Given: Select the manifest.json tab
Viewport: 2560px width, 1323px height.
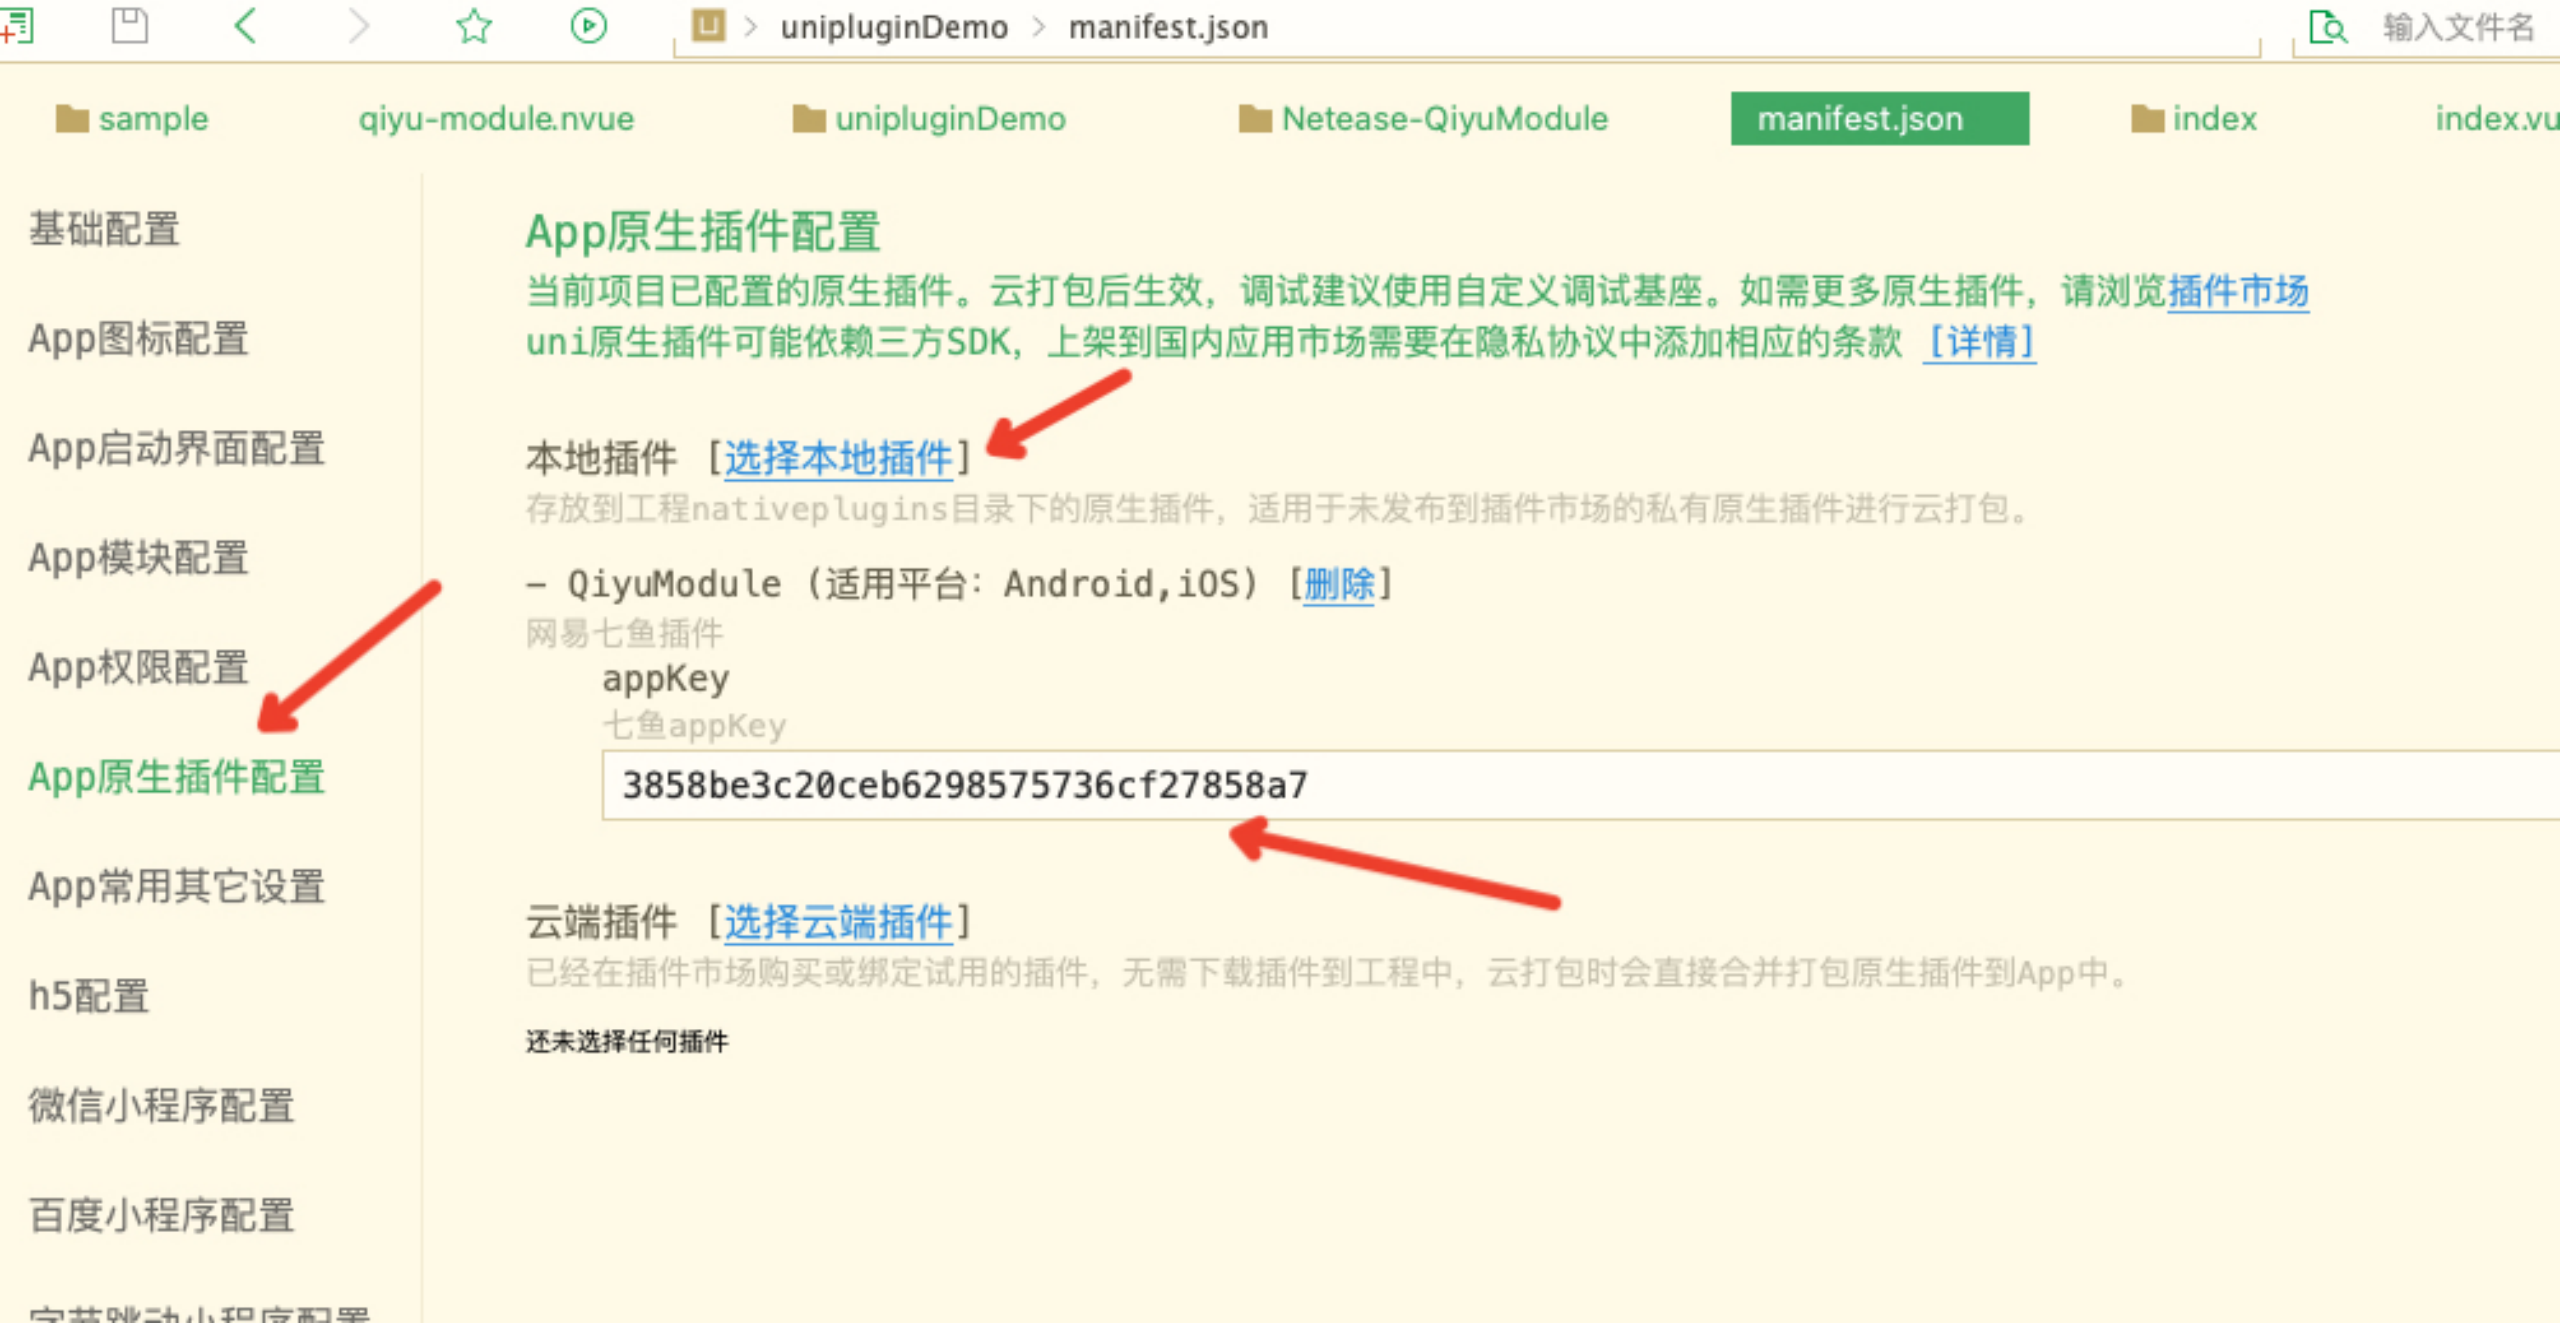Looking at the screenshot, I should coord(1880,119).
